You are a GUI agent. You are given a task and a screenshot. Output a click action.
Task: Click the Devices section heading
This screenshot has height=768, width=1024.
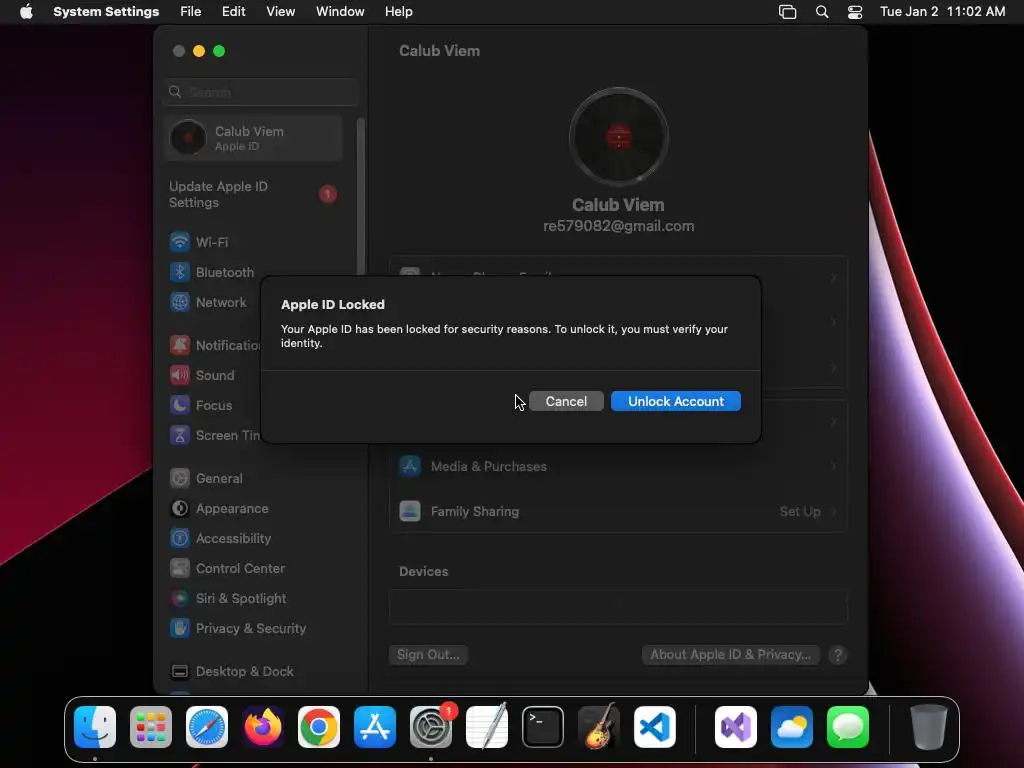[423, 571]
